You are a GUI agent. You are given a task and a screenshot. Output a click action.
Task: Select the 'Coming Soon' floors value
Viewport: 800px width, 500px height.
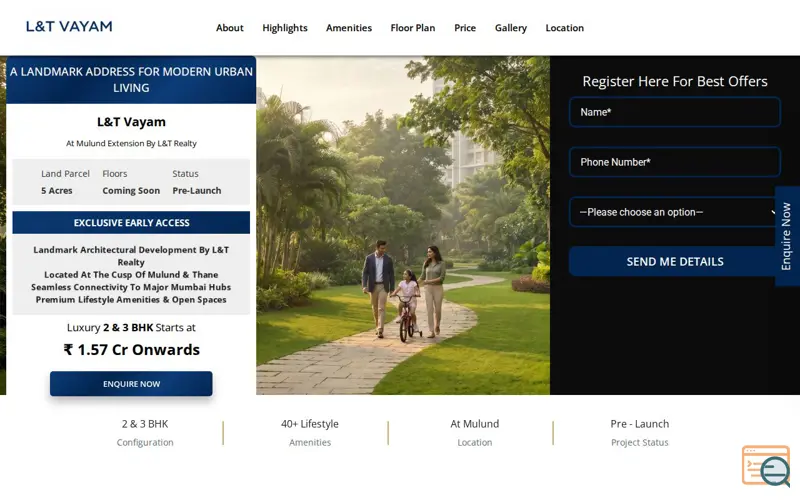131,191
